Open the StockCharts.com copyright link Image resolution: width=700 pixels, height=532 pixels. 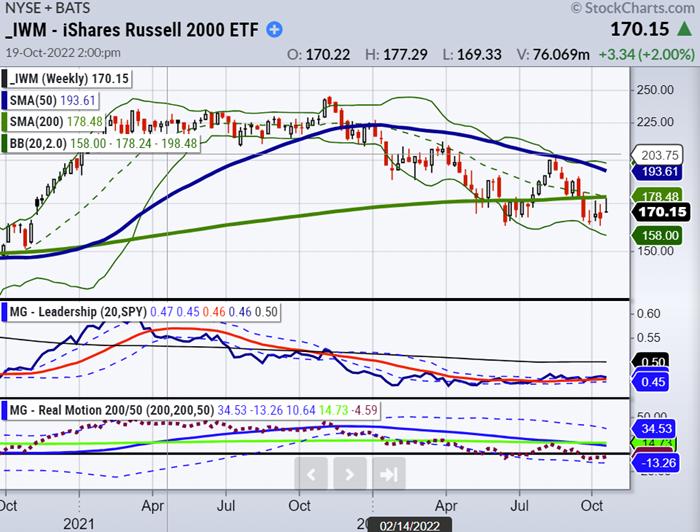635,10
